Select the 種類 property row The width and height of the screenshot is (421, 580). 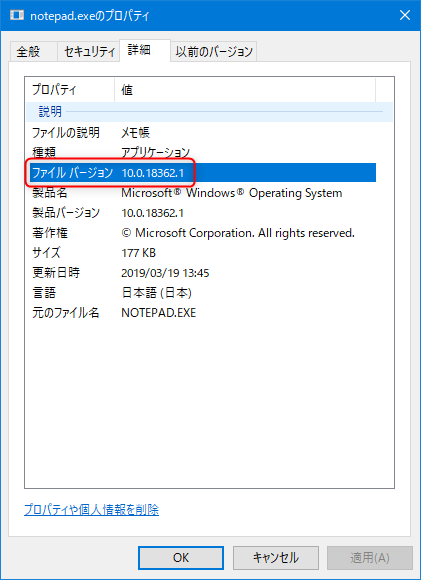click(201, 152)
